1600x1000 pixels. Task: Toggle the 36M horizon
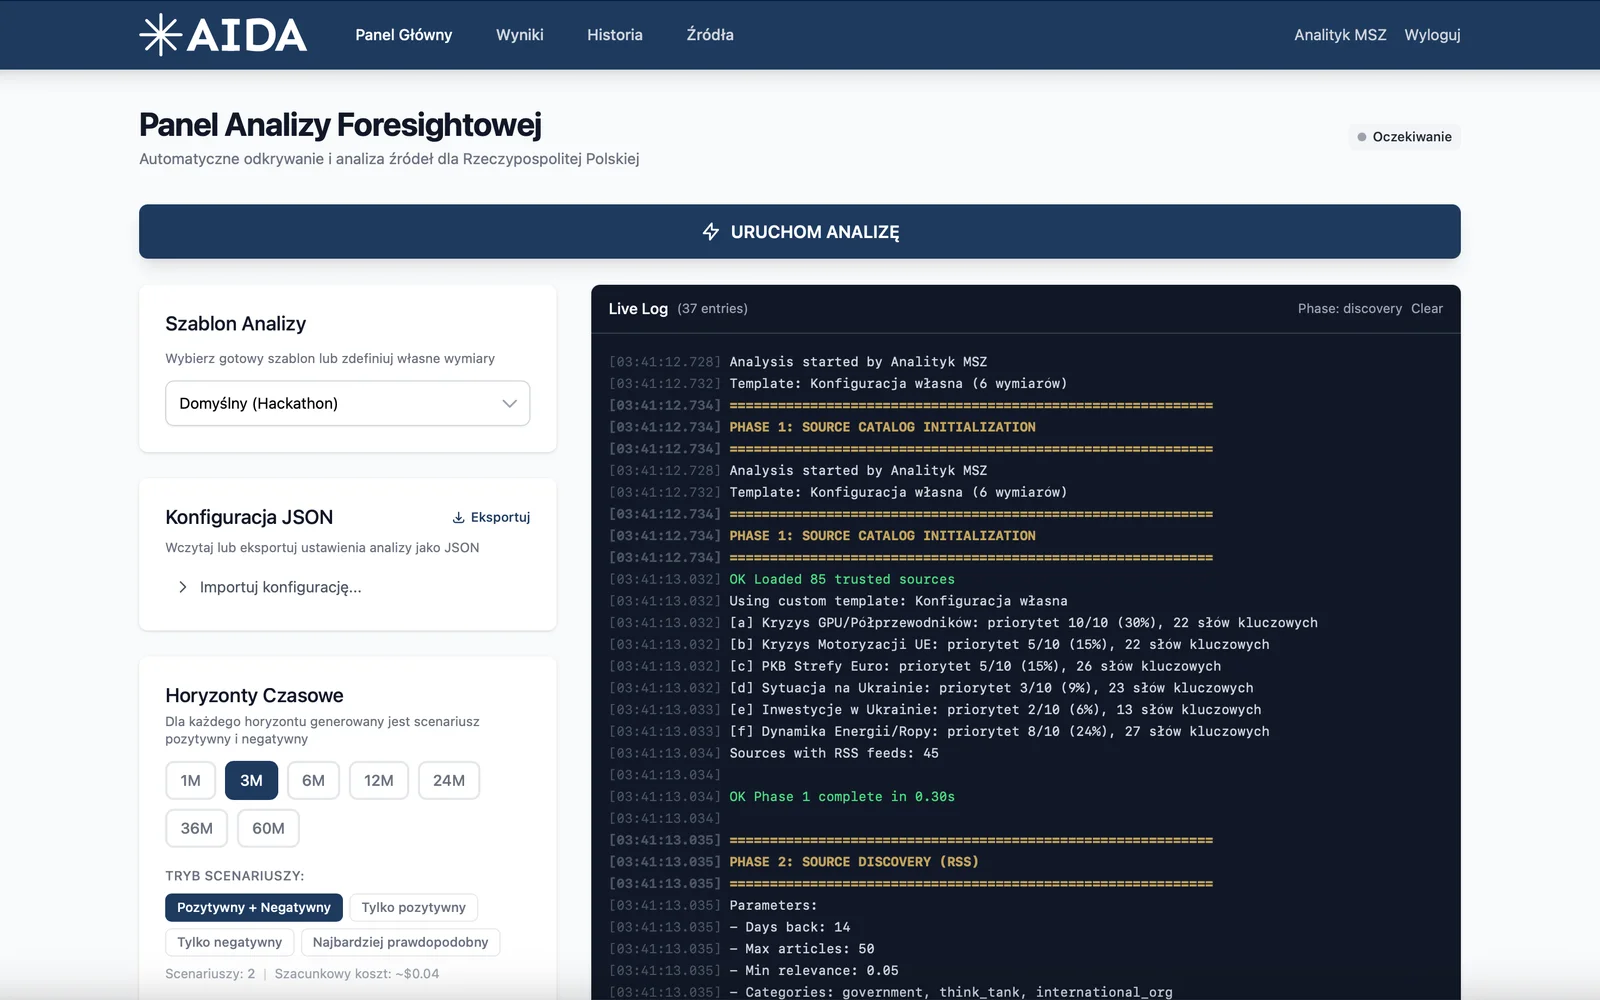tap(197, 829)
